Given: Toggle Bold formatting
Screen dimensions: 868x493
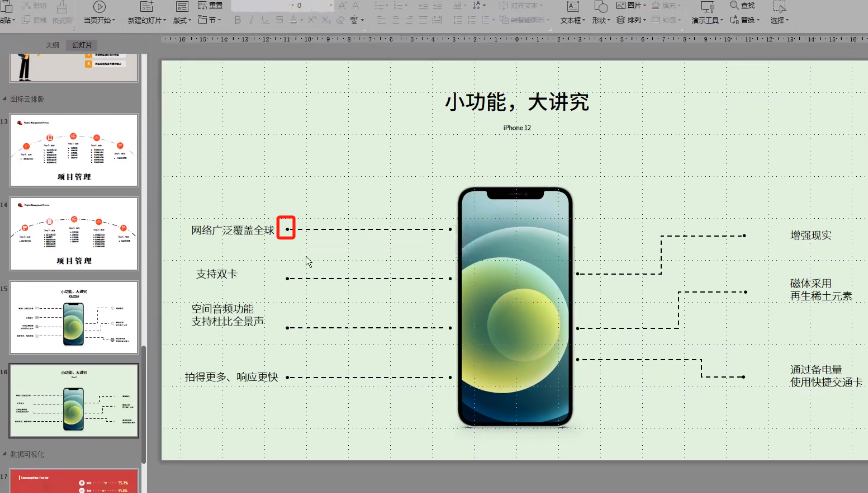Looking at the screenshot, I should pyautogui.click(x=237, y=20).
